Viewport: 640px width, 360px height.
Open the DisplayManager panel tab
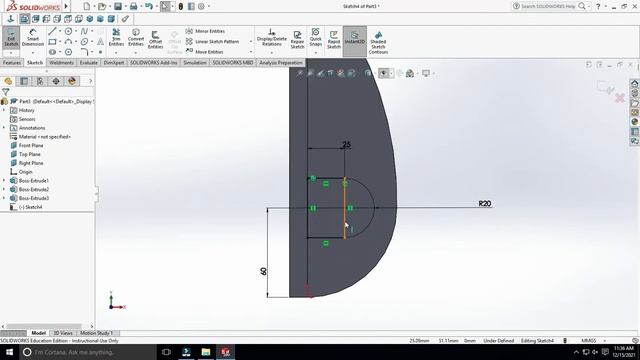pos(72,81)
